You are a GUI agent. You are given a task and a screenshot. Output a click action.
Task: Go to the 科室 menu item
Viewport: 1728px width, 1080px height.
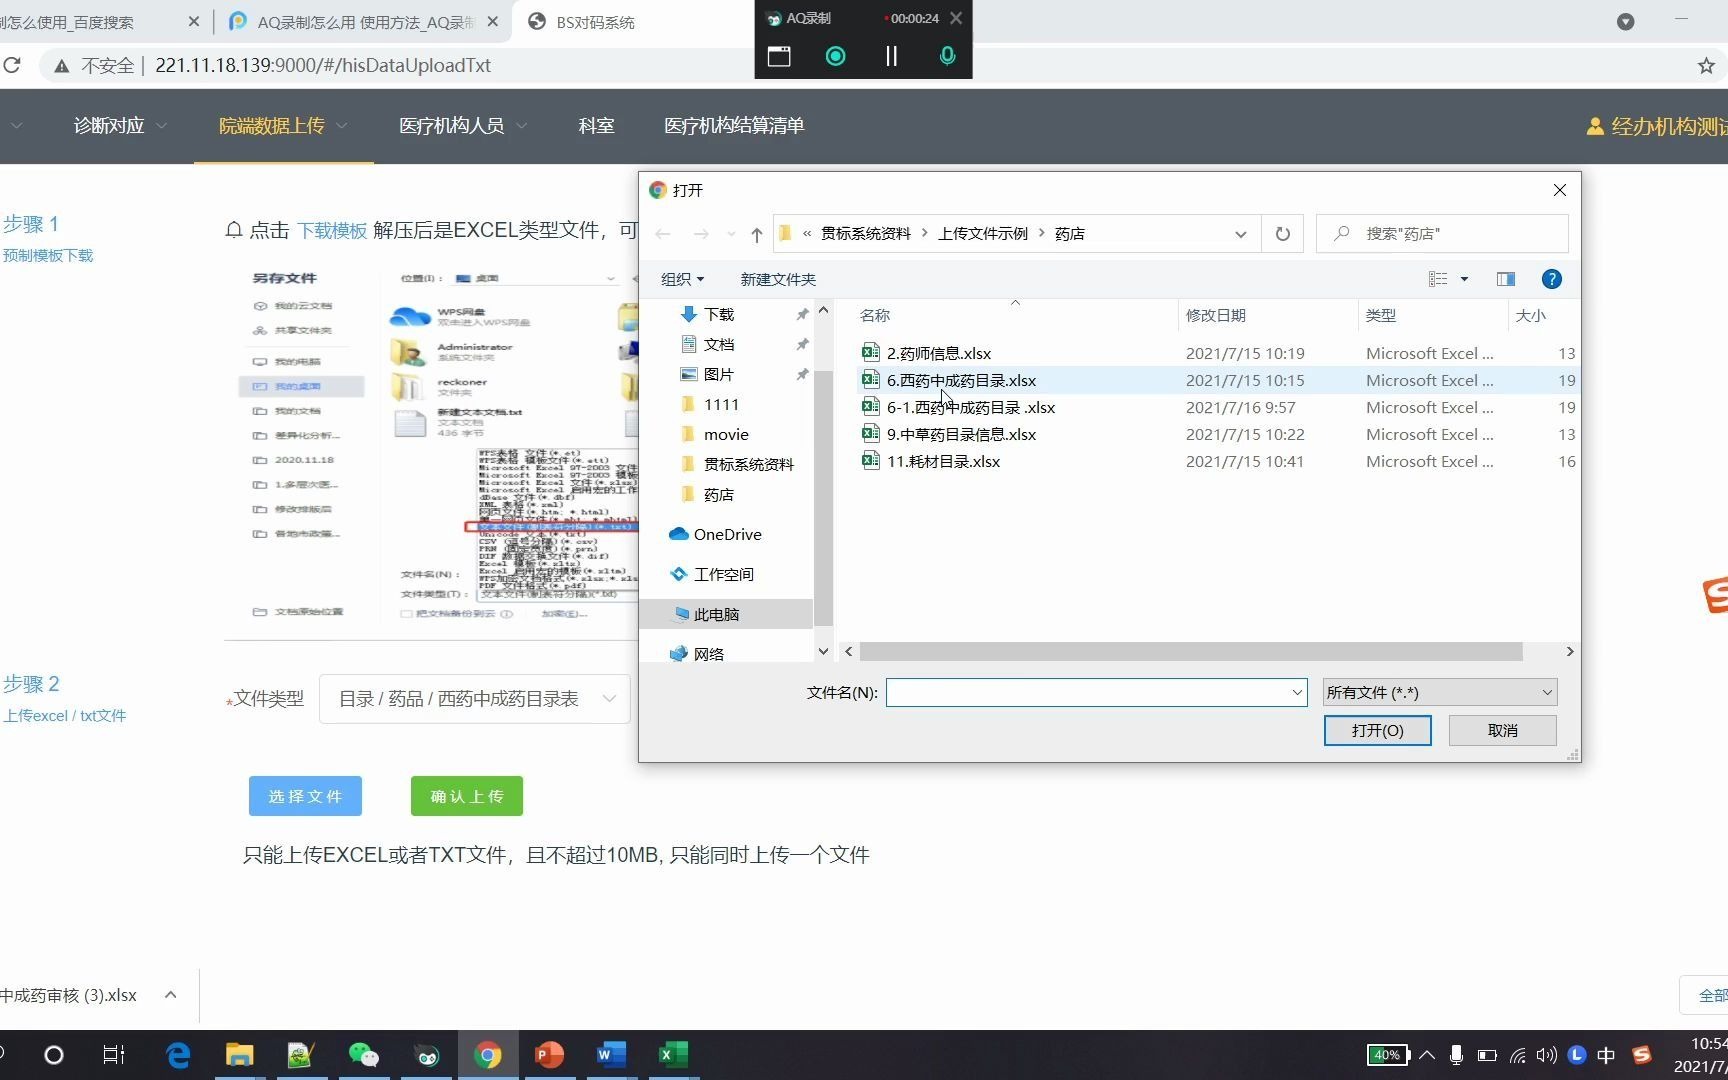(x=596, y=126)
